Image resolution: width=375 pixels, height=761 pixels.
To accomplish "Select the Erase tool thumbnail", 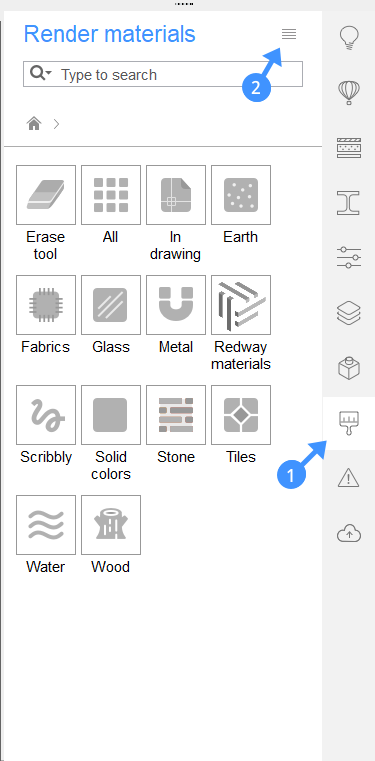I will tap(46, 195).
